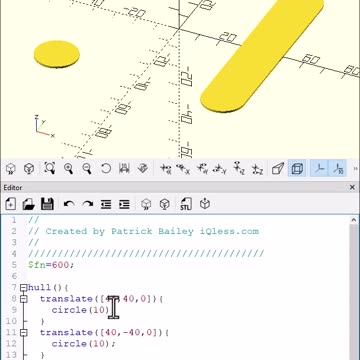Image resolution: width=360 pixels, height=360 pixels.
Task: Click the 3D print cube icon in the editor toolbar
Action: (205, 204)
